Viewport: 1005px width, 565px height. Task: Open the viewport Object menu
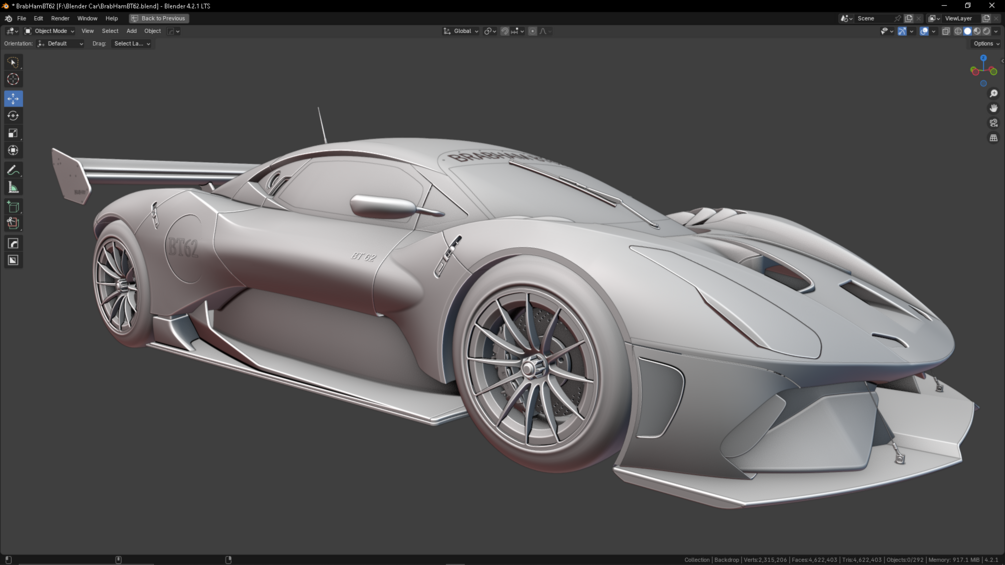click(x=153, y=31)
